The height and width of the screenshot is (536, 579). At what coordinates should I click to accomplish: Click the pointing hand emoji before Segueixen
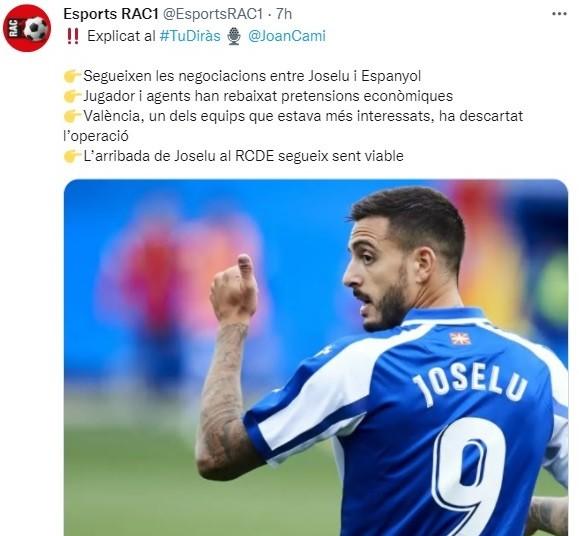[72, 76]
